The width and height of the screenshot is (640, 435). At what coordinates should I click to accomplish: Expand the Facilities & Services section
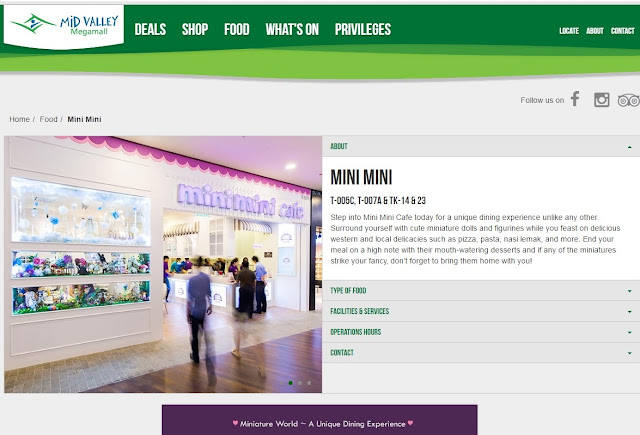tap(481, 311)
